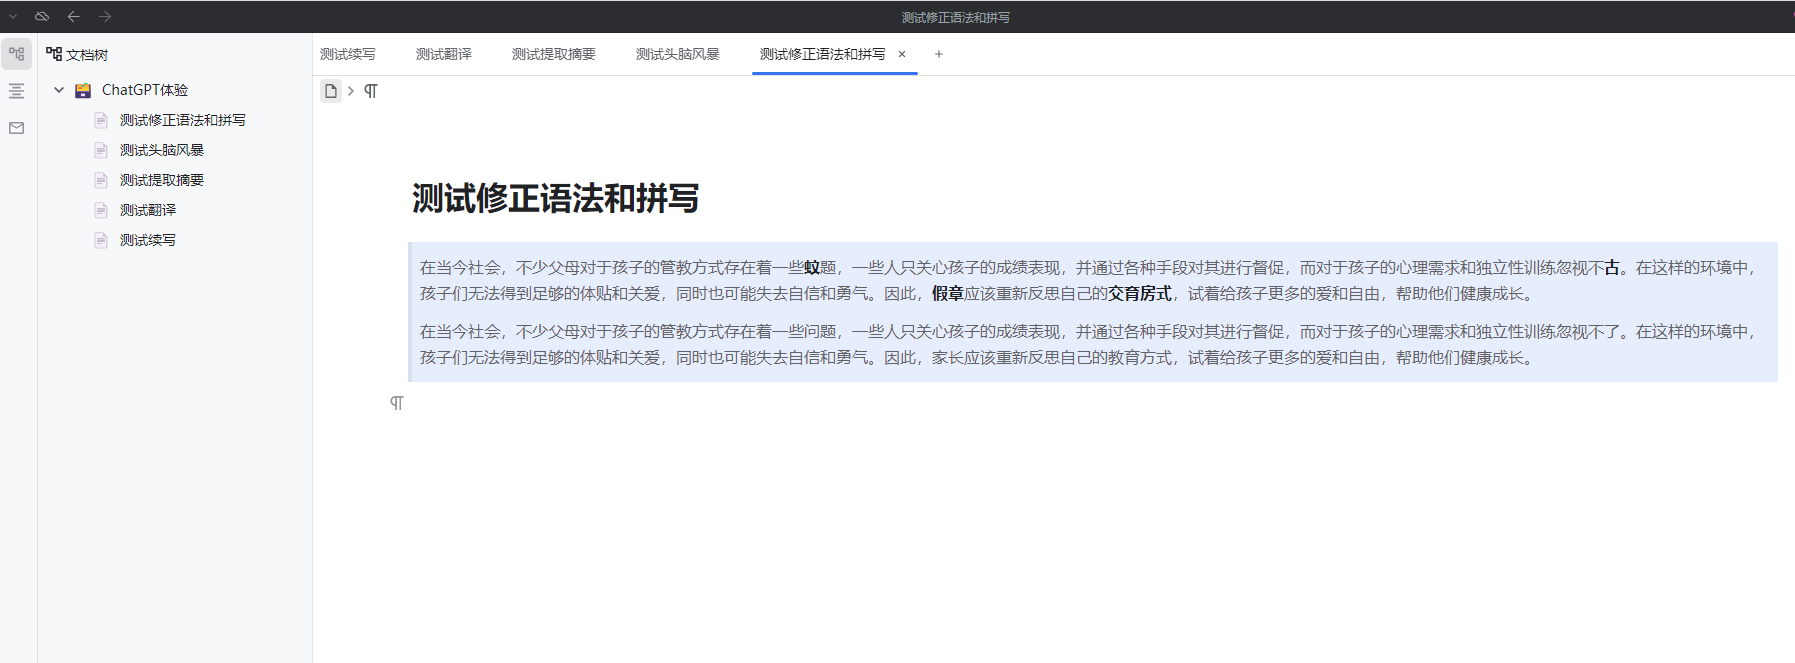Image resolution: width=1795 pixels, height=663 pixels.
Task: Click the paragraph mark in breadcrumb
Action: click(371, 91)
